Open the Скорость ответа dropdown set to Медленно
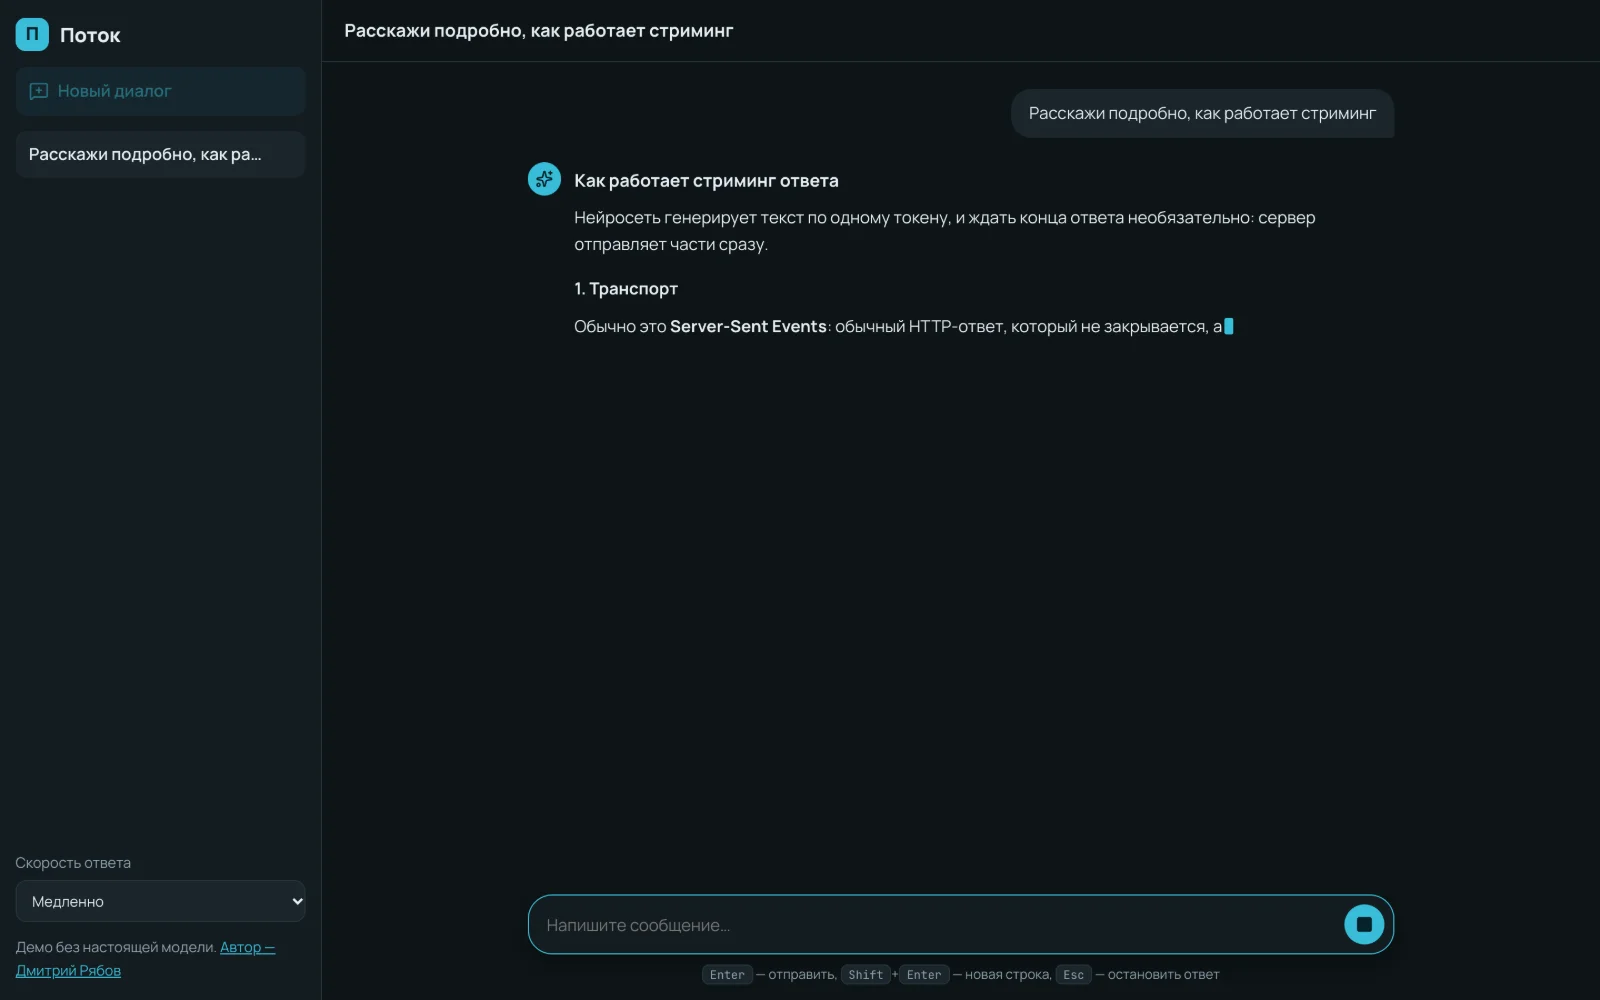 160,901
